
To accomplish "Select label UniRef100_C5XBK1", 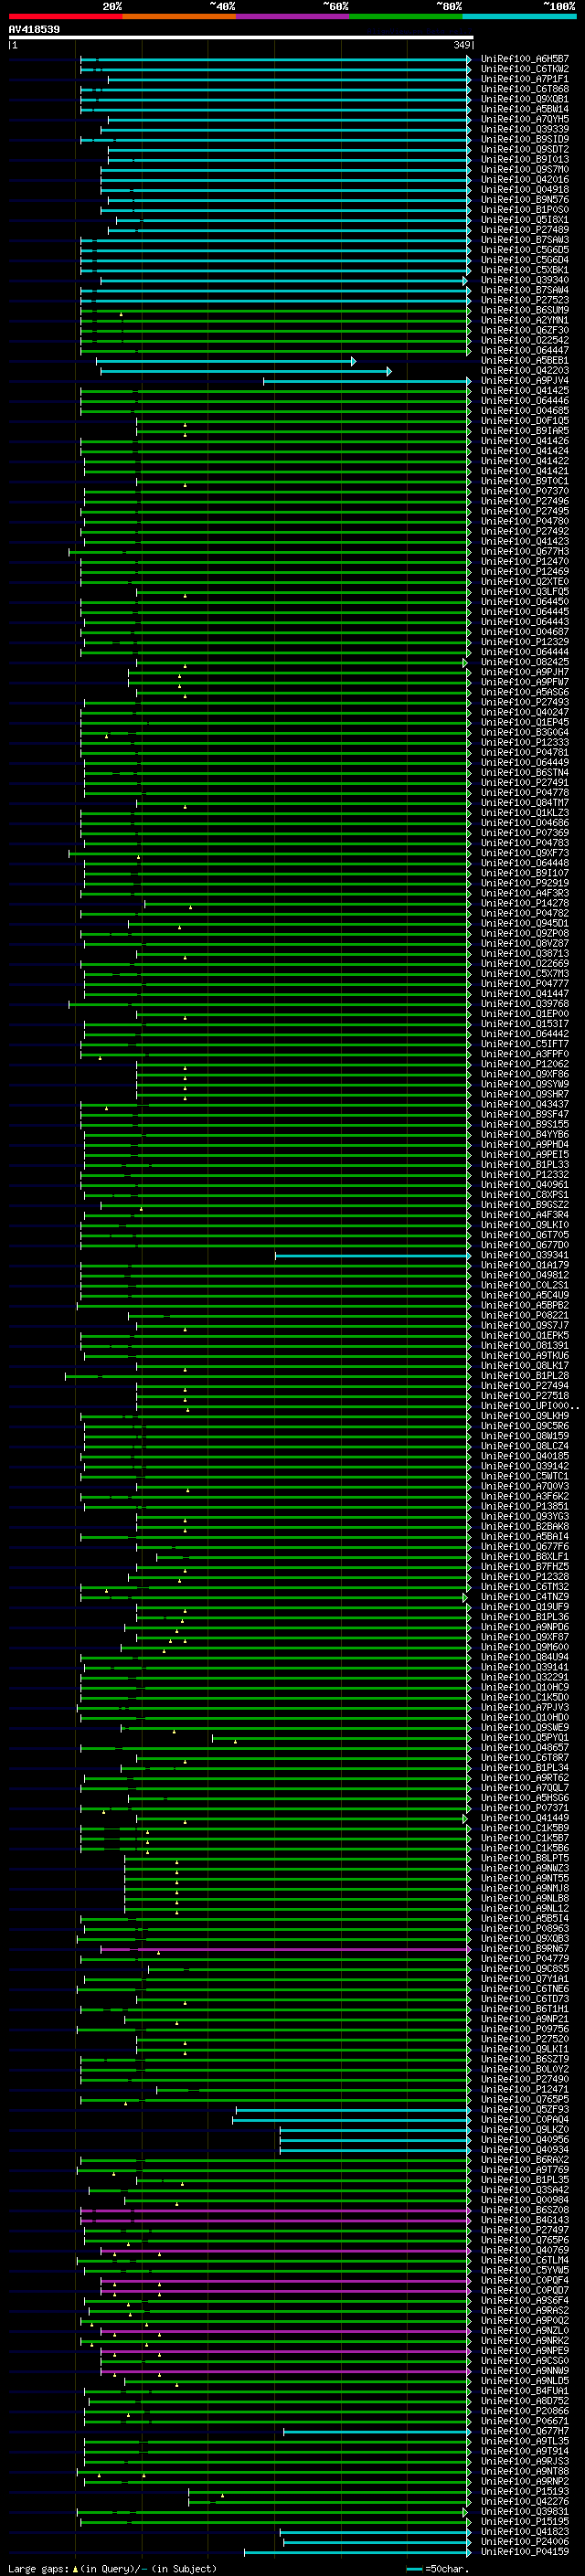I will tap(524, 270).
